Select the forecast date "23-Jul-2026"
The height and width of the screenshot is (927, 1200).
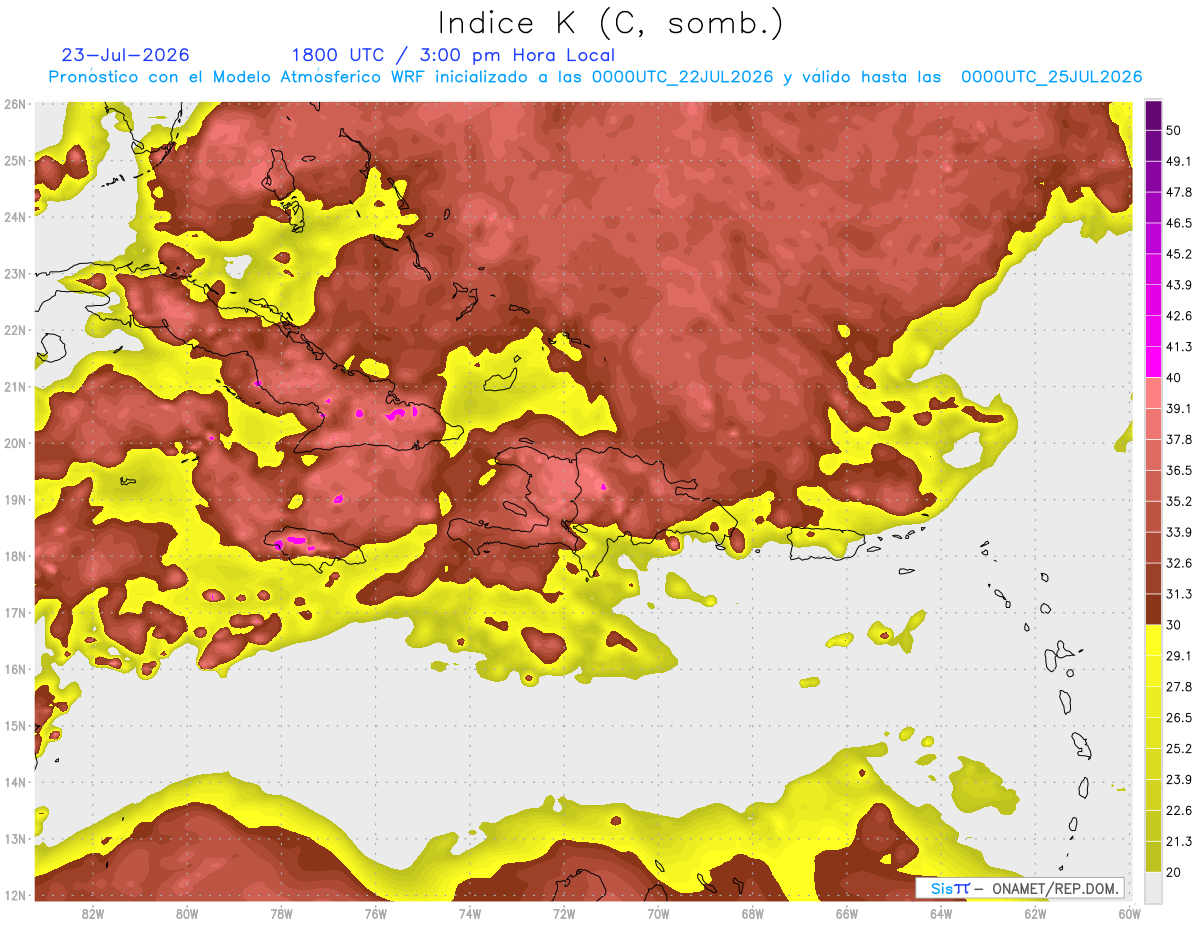pos(125,55)
